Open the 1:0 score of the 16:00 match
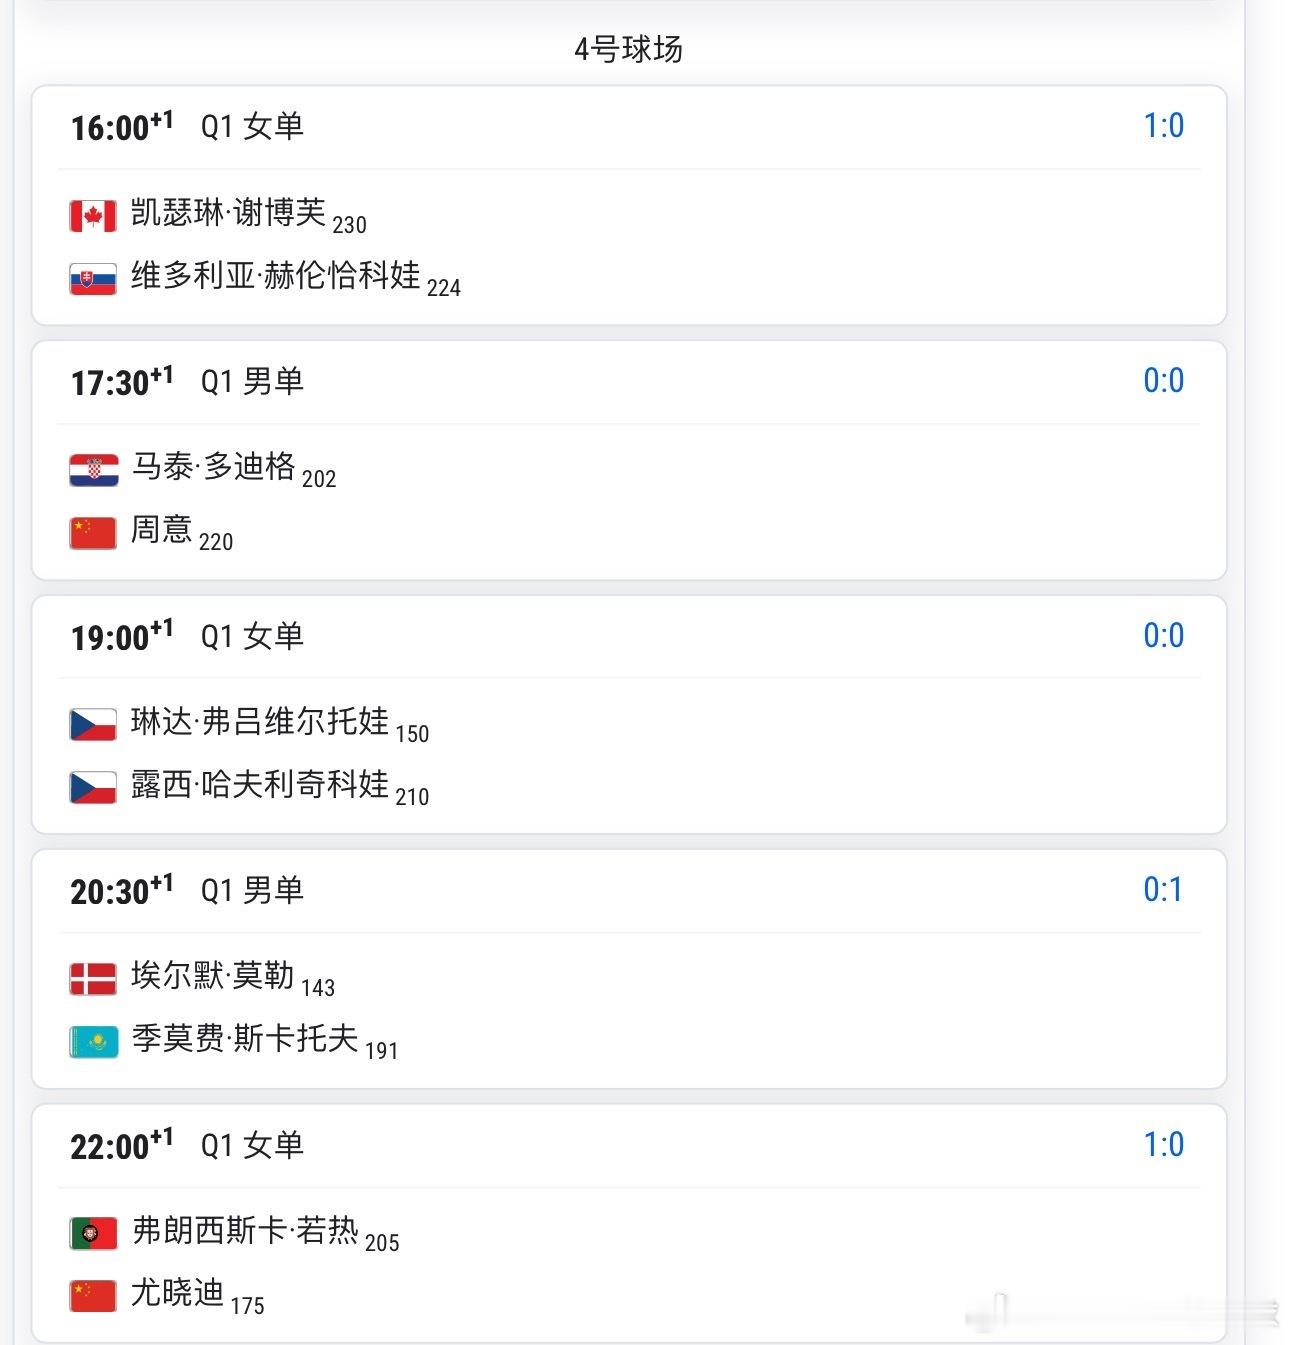The image size is (1290, 1345). coord(1163,126)
